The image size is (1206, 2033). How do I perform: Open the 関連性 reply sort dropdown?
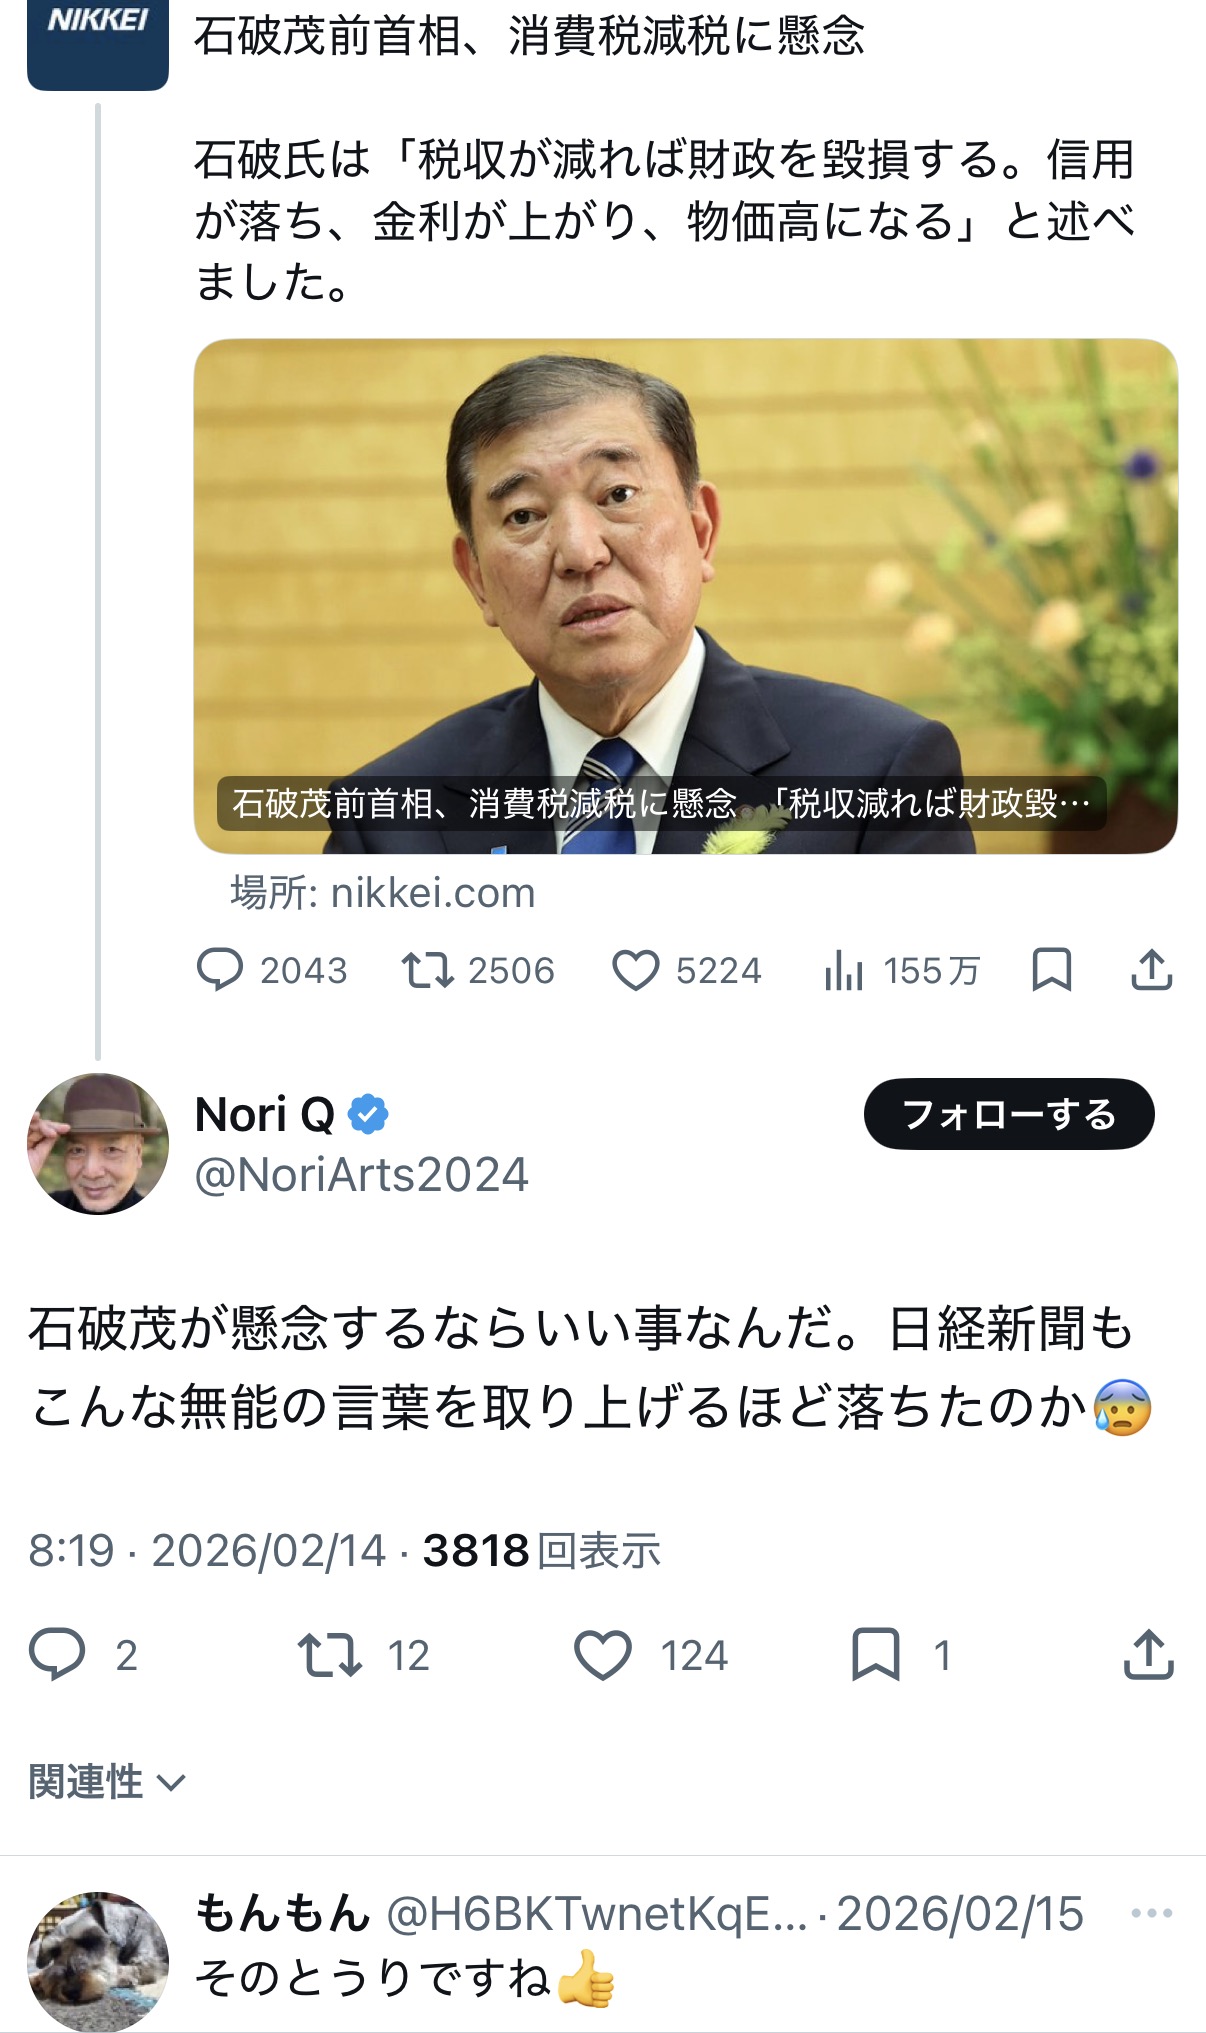click(107, 1782)
